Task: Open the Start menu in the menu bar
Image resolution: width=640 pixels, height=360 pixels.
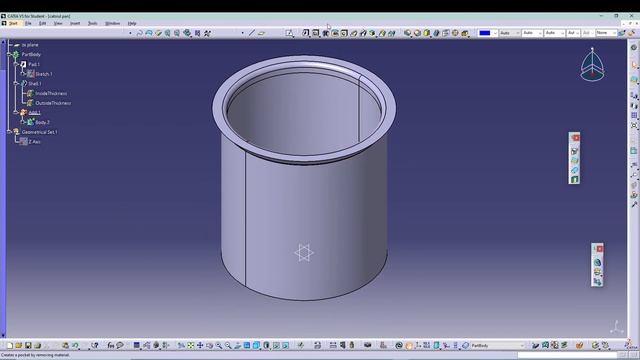Action: point(13,23)
